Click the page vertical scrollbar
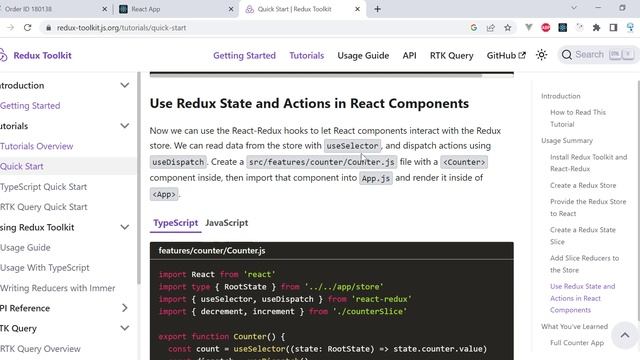 tap(638, 200)
